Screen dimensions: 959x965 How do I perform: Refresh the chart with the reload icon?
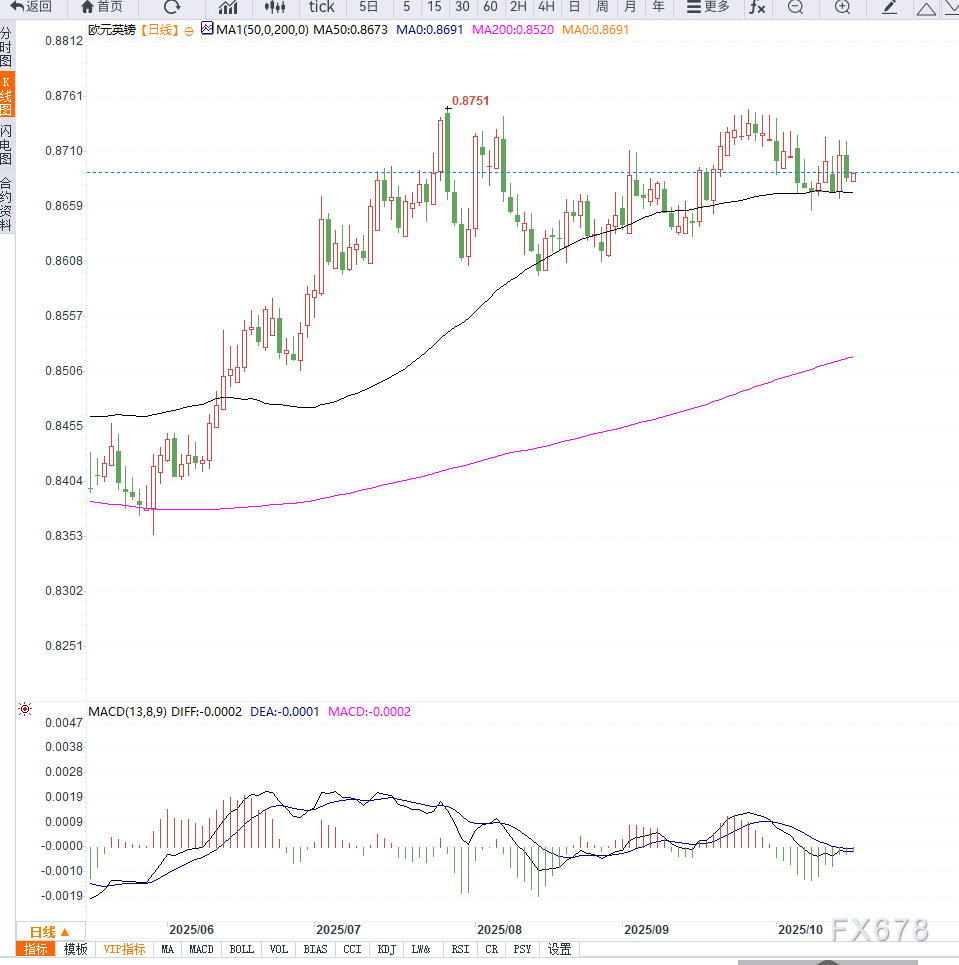(172, 7)
